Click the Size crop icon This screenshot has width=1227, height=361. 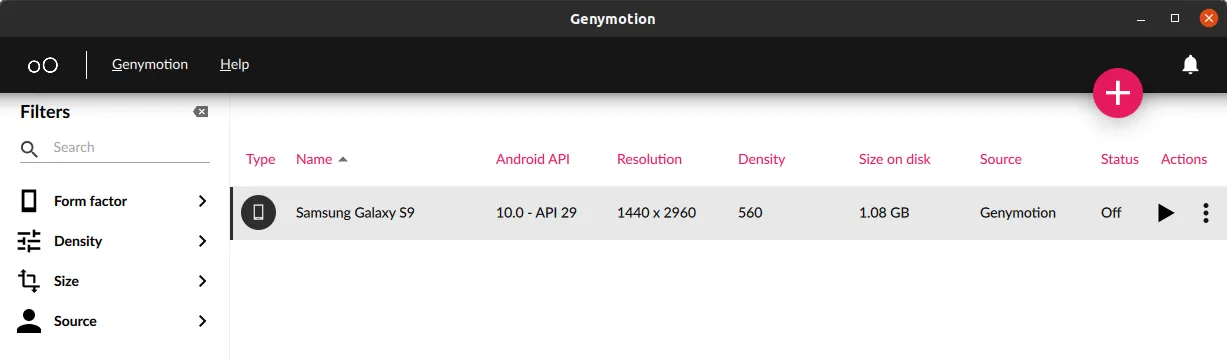(29, 281)
